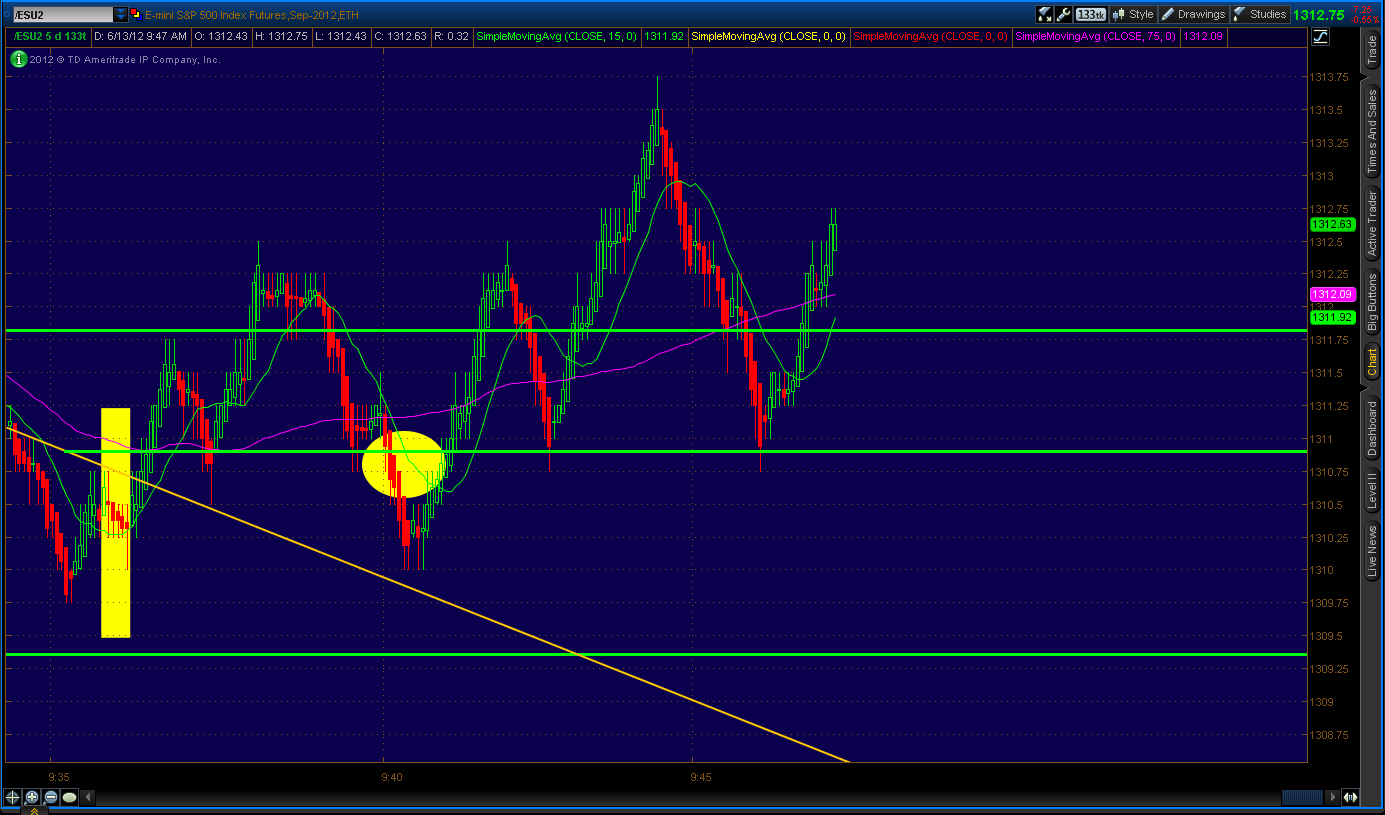Screen dimensions: 1385x815
Task: Click the 9:35 time axis label
Action: tap(58, 776)
